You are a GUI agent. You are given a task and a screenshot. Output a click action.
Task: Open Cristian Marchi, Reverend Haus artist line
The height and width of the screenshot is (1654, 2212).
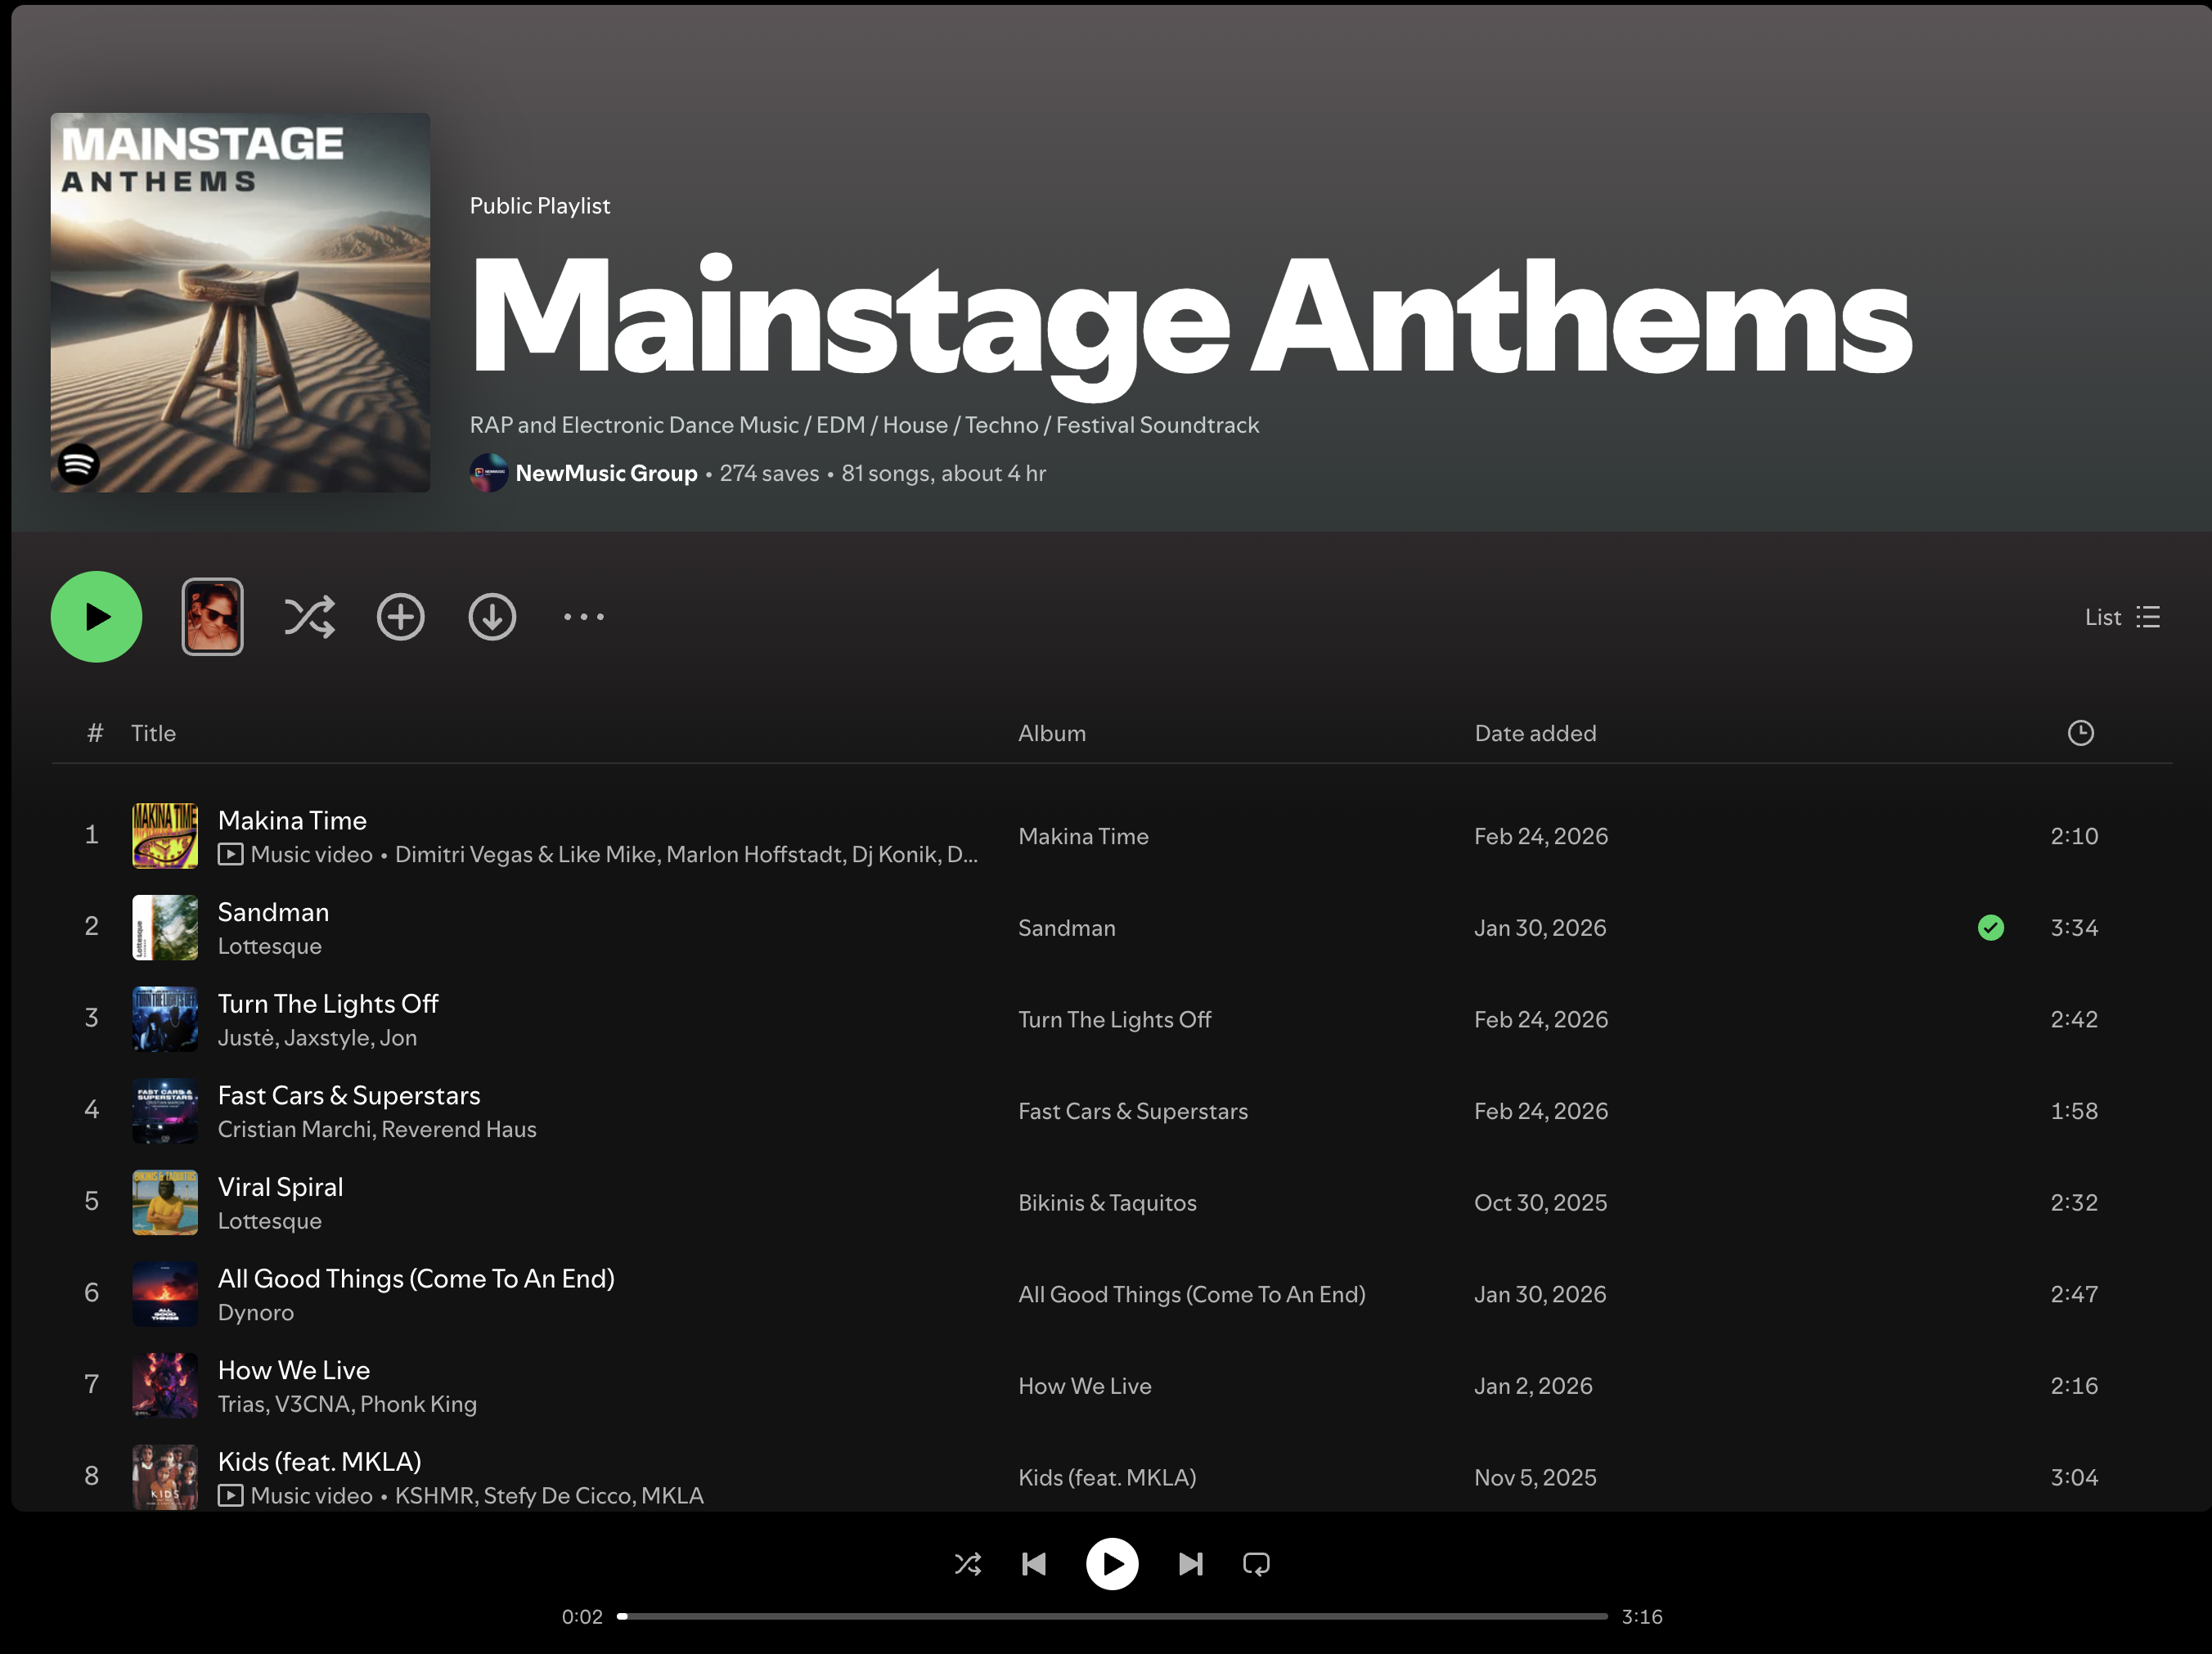377,1129
